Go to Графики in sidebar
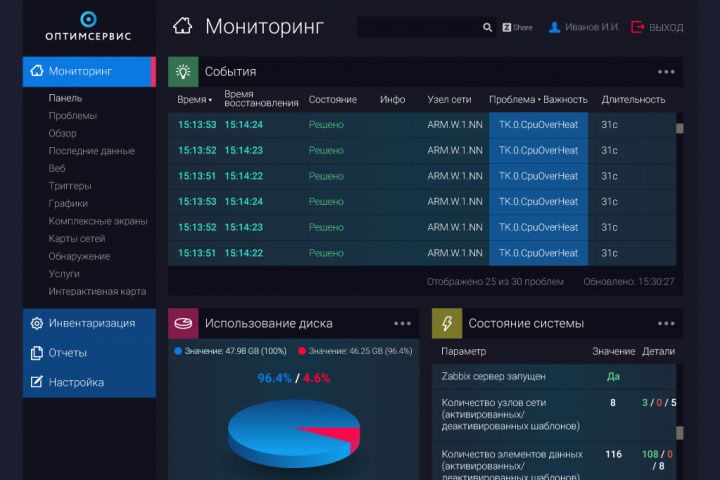 (68, 203)
